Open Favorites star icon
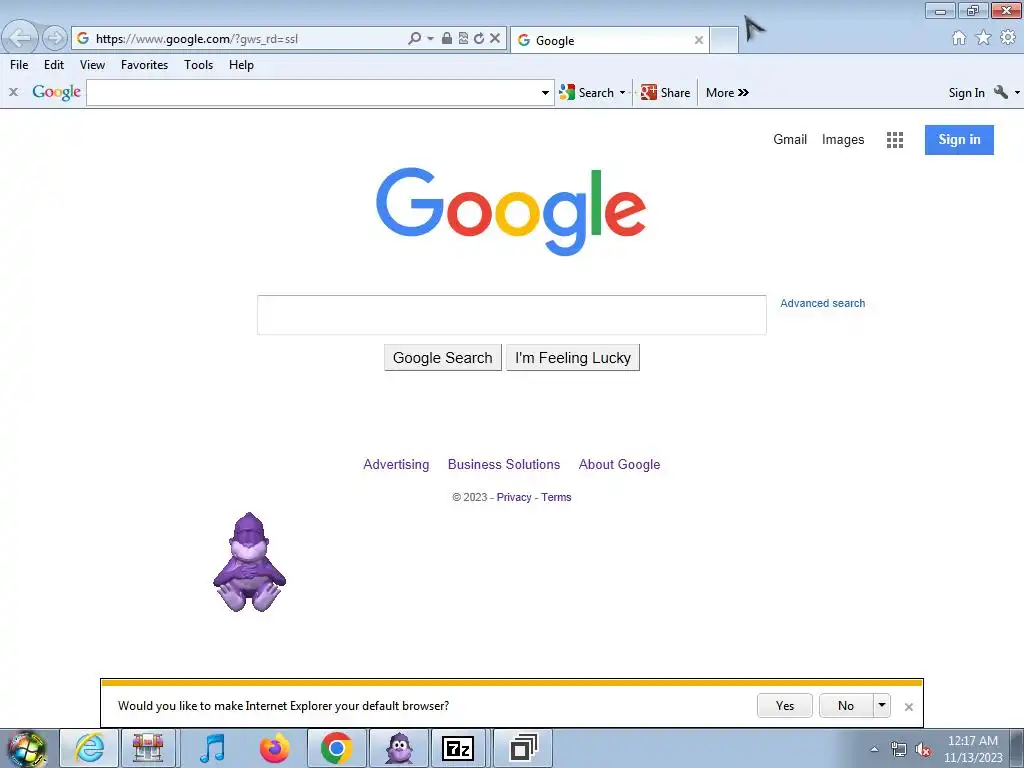The height and width of the screenshot is (768, 1024). tap(983, 38)
